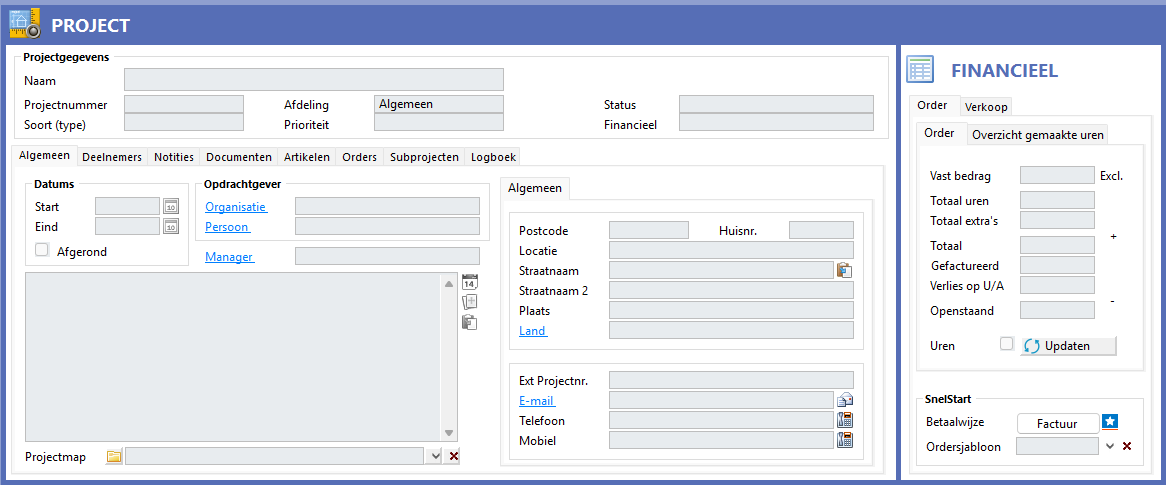Click the phone icon next to Mobiel
This screenshot has width=1166, height=485.
[x=844, y=440]
